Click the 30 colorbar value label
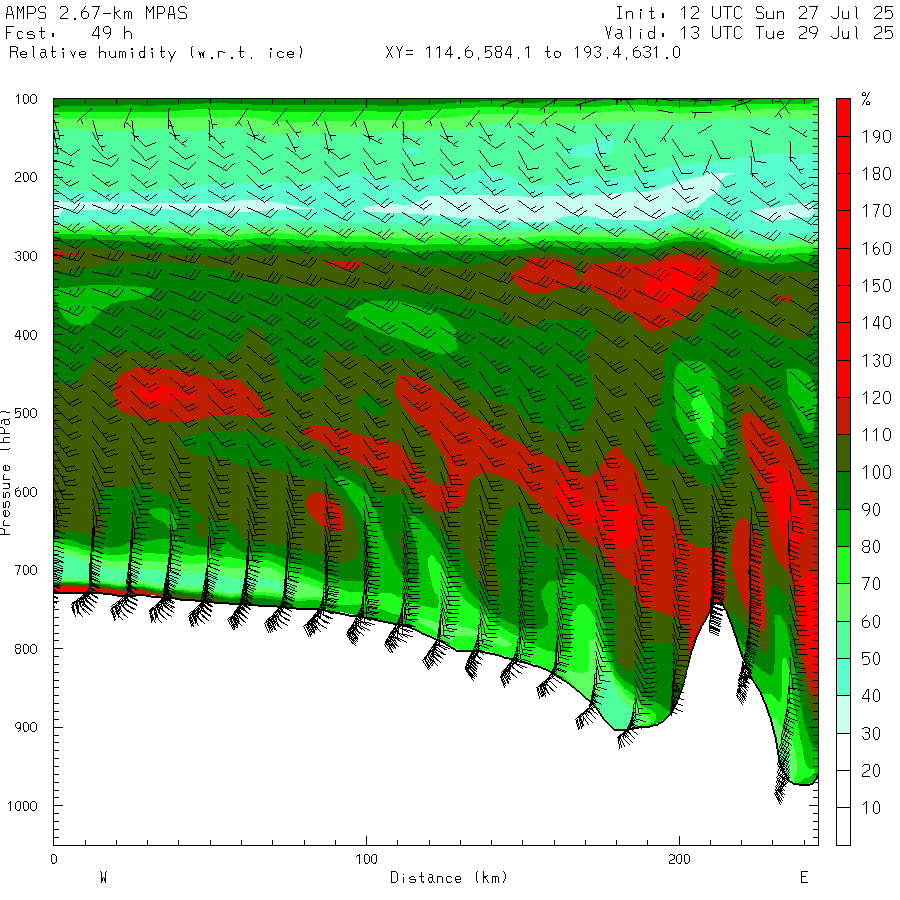The width and height of the screenshot is (900, 900). click(871, 734)
